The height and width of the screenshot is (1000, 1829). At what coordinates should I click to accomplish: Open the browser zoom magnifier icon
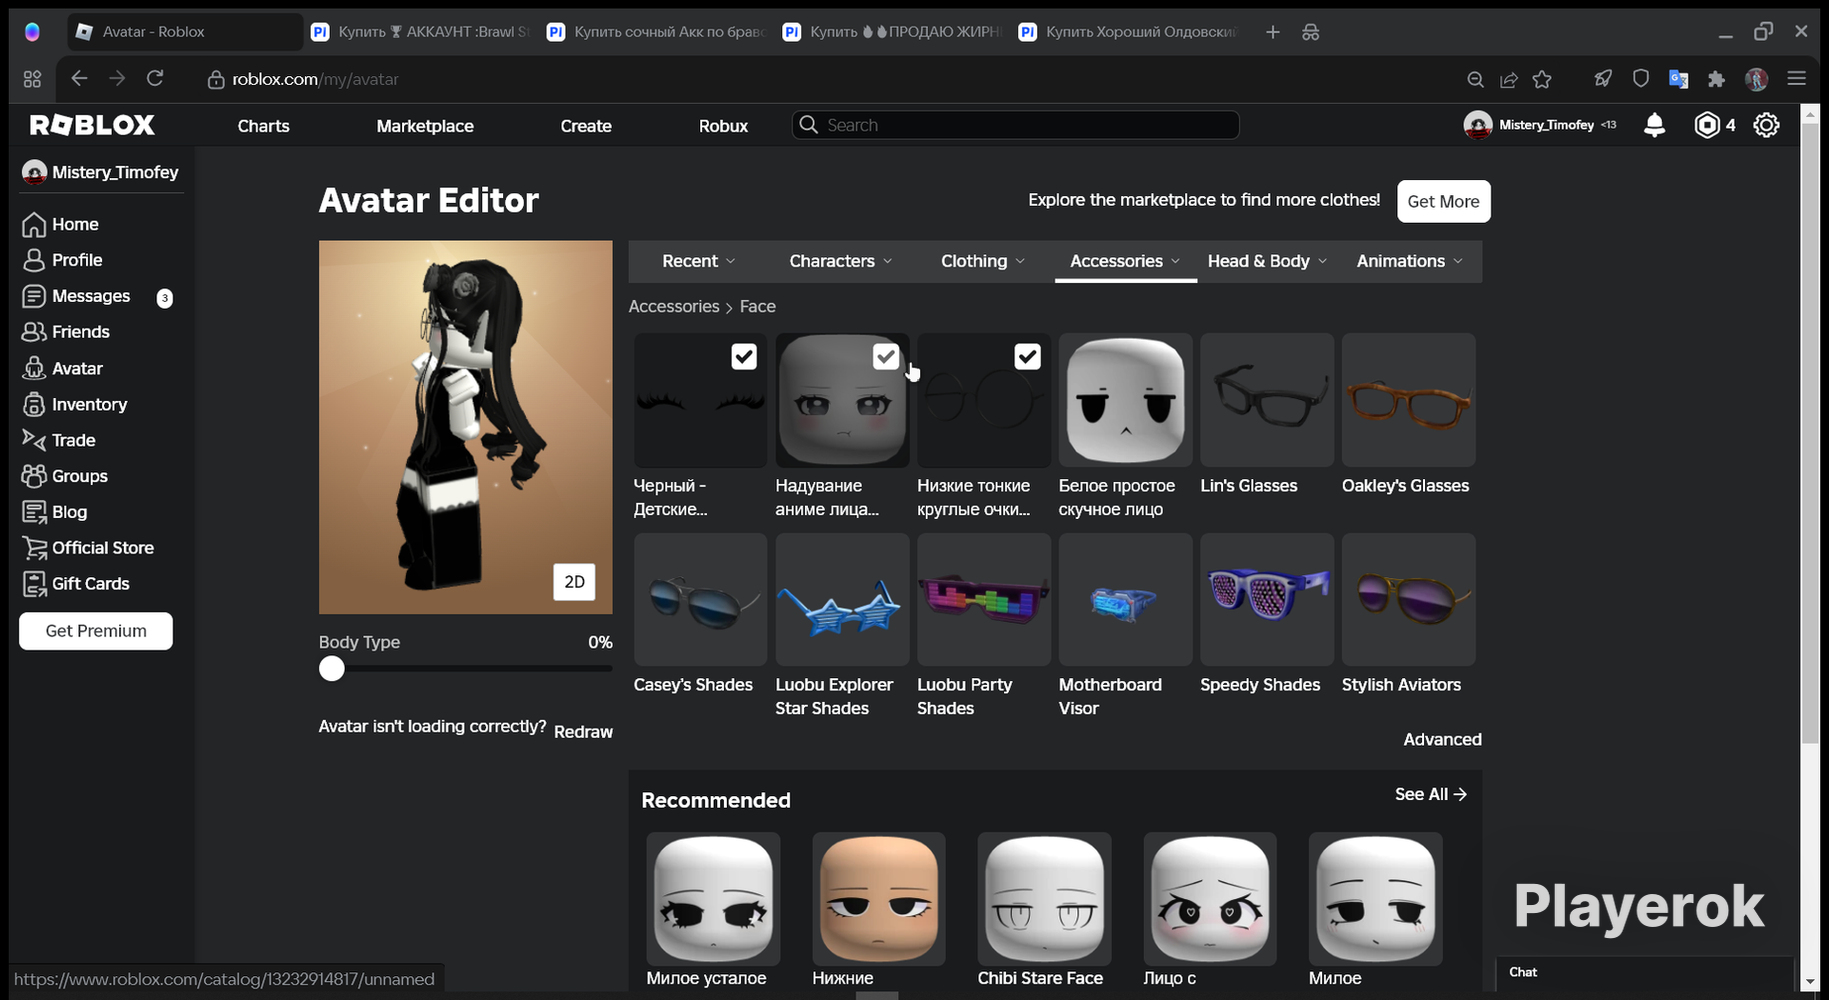pyautogui.click(x=1475, y=79)
